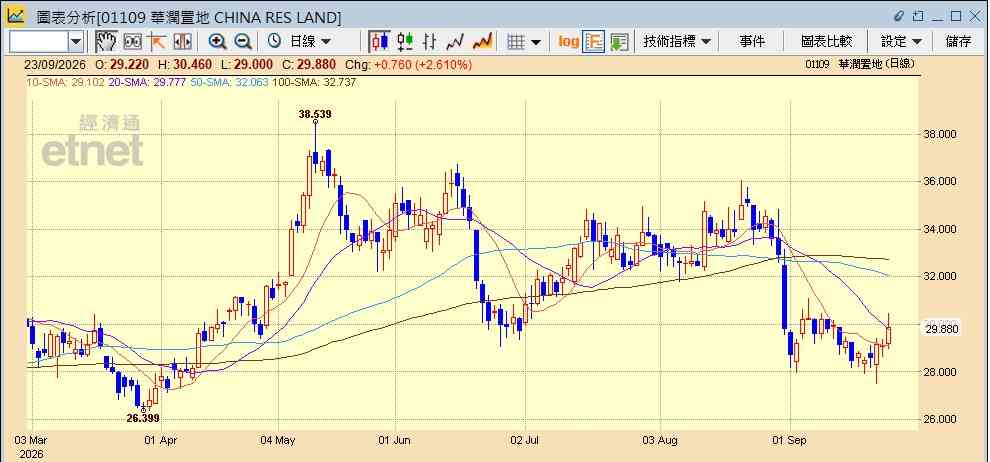The image size is (990, 462).
Task: Switch to line chart type
Action: (455, 42)
